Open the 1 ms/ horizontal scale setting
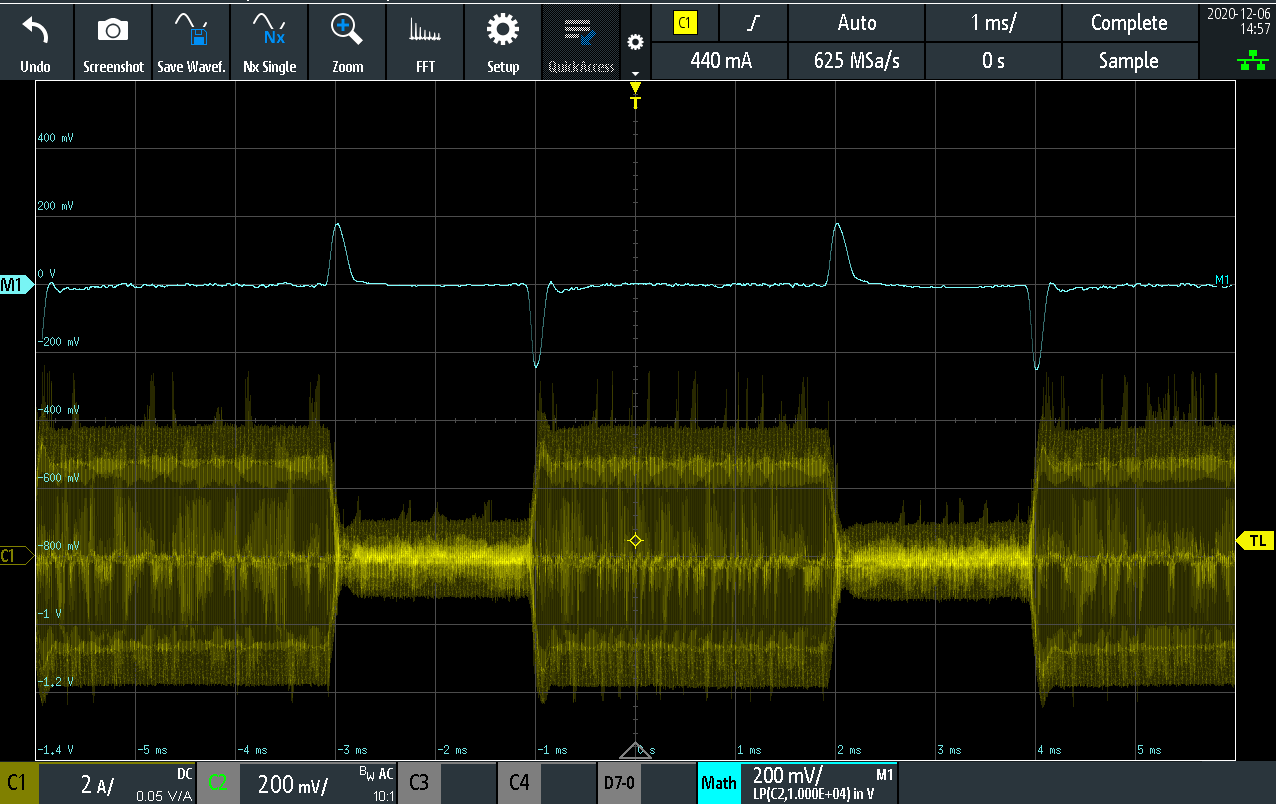The width and height of the screenshot is (1276, 804). [993, 23]
